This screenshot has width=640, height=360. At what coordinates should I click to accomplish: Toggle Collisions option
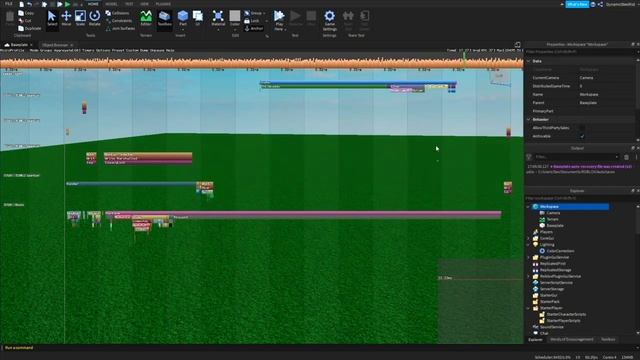click(117, 13)
